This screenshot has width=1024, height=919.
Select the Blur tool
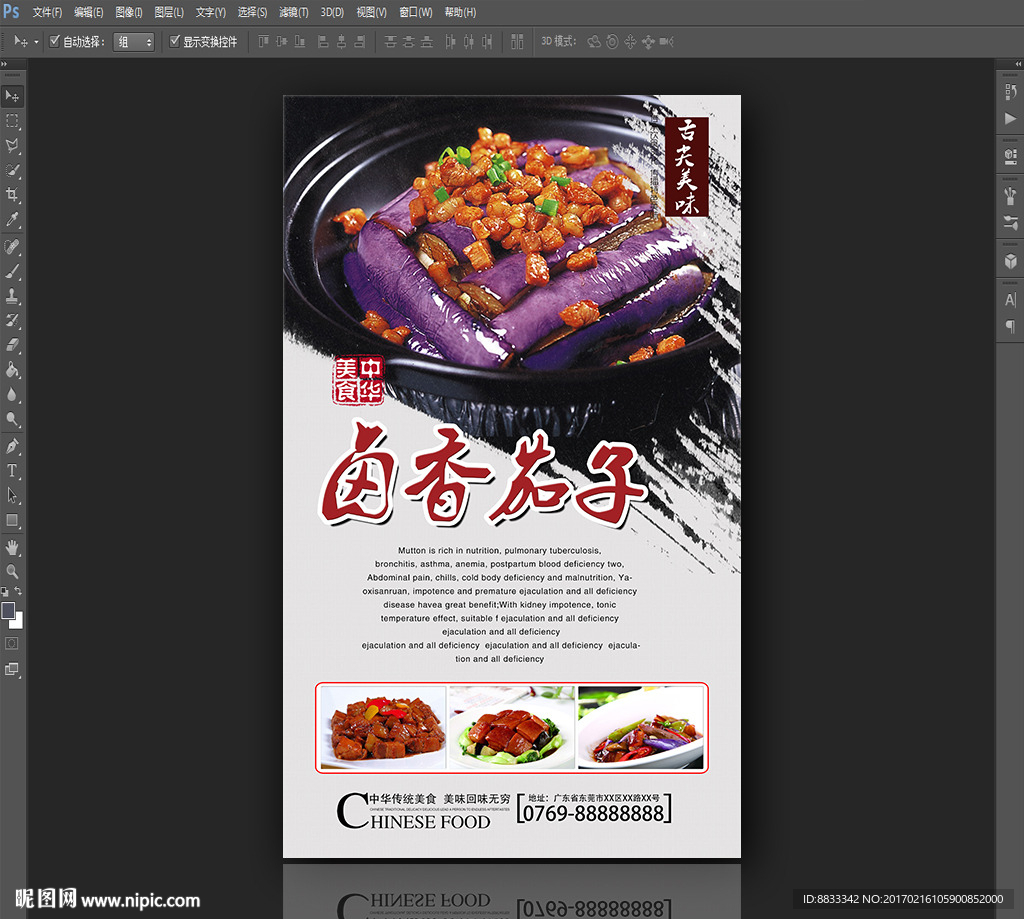12,395
